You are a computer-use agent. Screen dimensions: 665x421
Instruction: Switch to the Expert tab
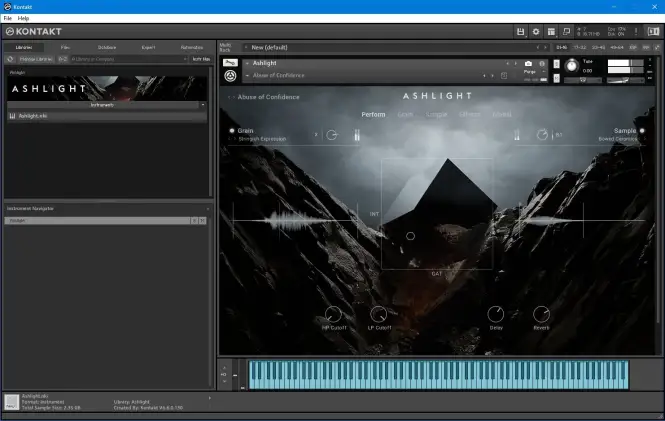coord(148,47)
